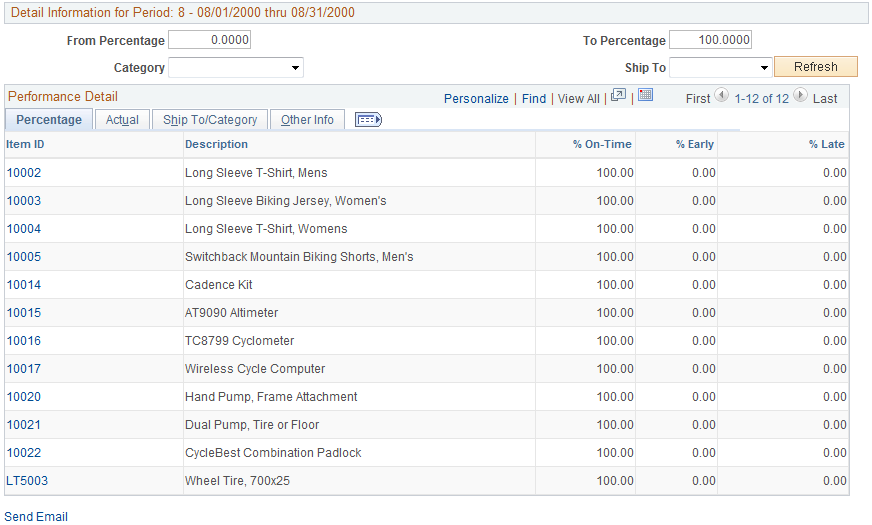Image resolution: width=872 pixels, height=525 pixels.
Task: Open item LT5003 link
Action: [27, 481]
